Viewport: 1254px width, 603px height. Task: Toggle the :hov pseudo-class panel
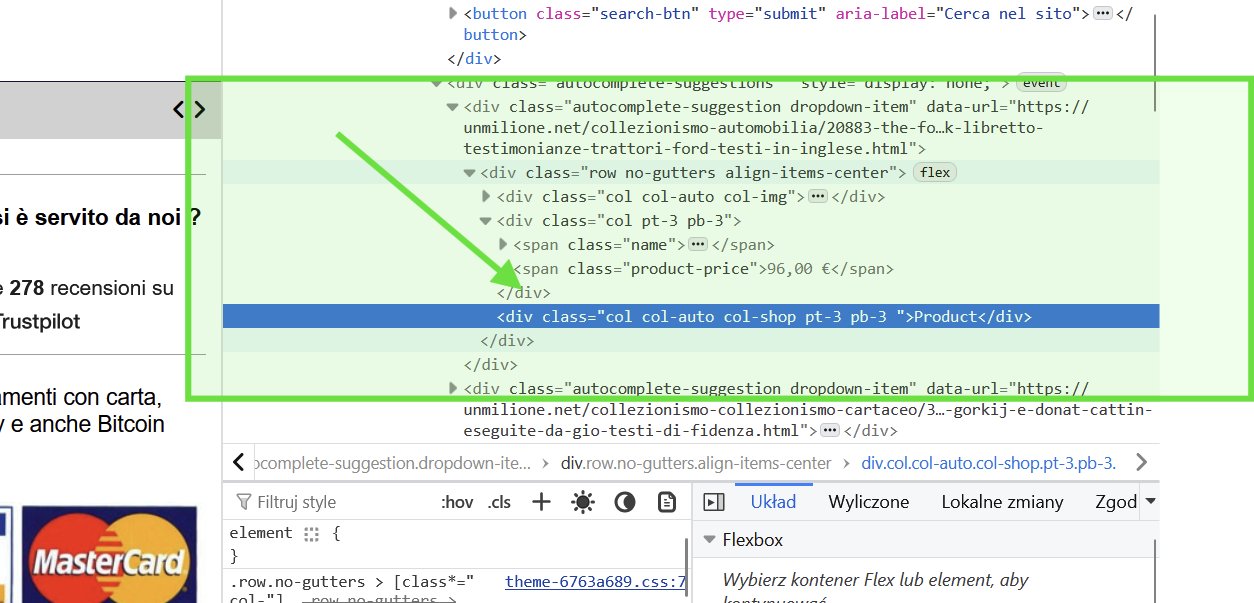(457, 502)
